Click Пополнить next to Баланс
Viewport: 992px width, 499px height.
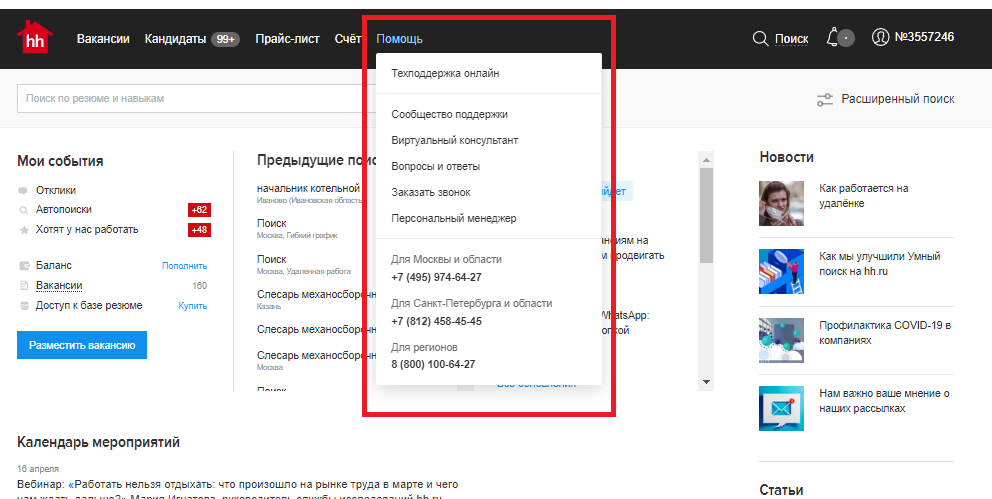coord(184,266)
